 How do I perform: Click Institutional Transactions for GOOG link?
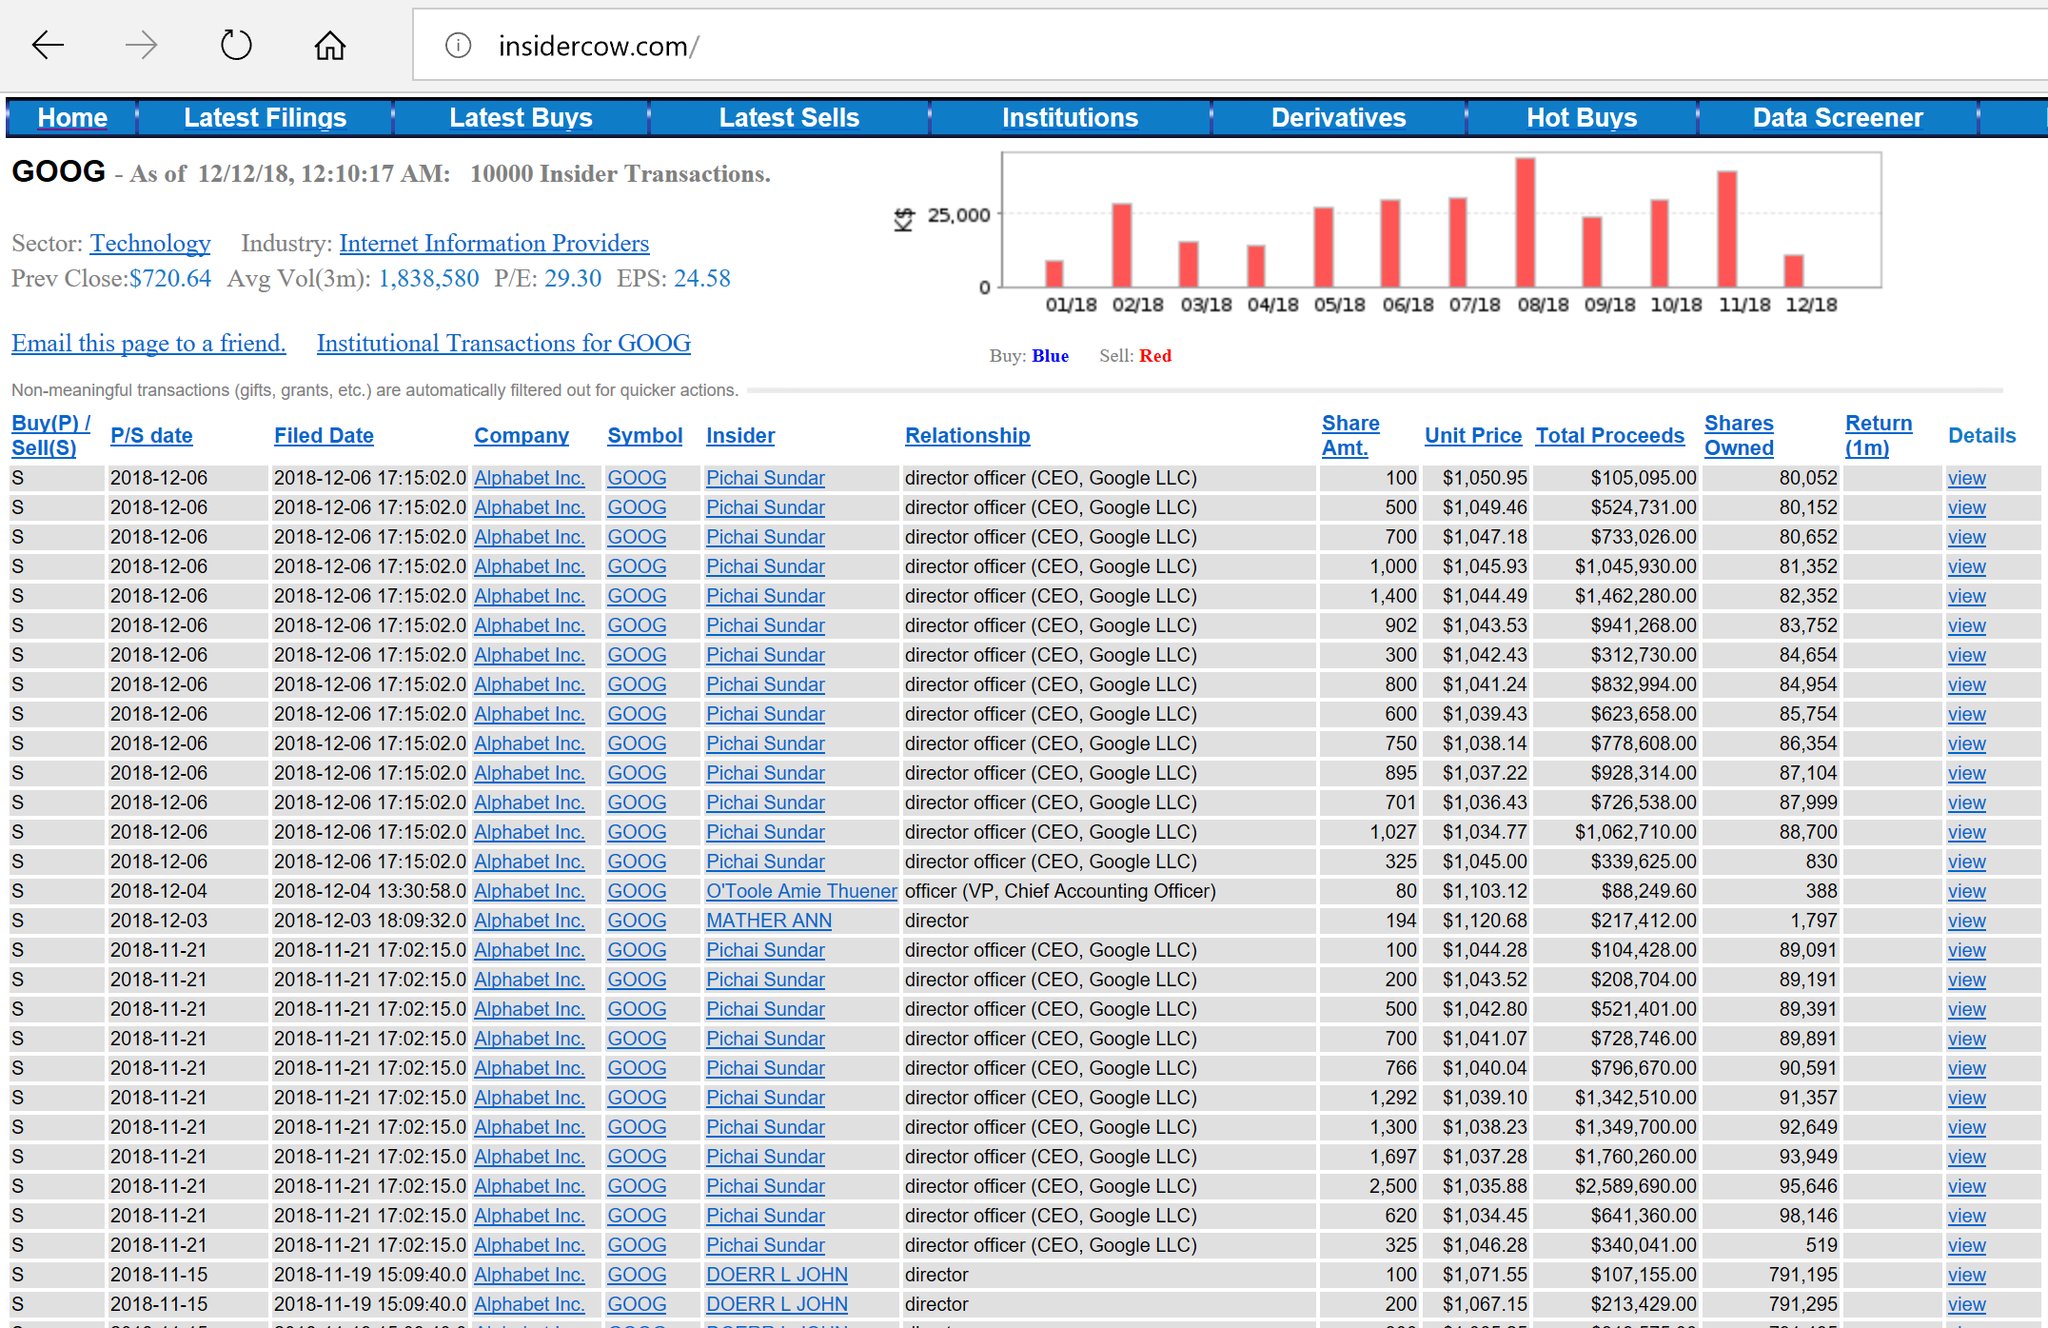(x=503, y=343)
